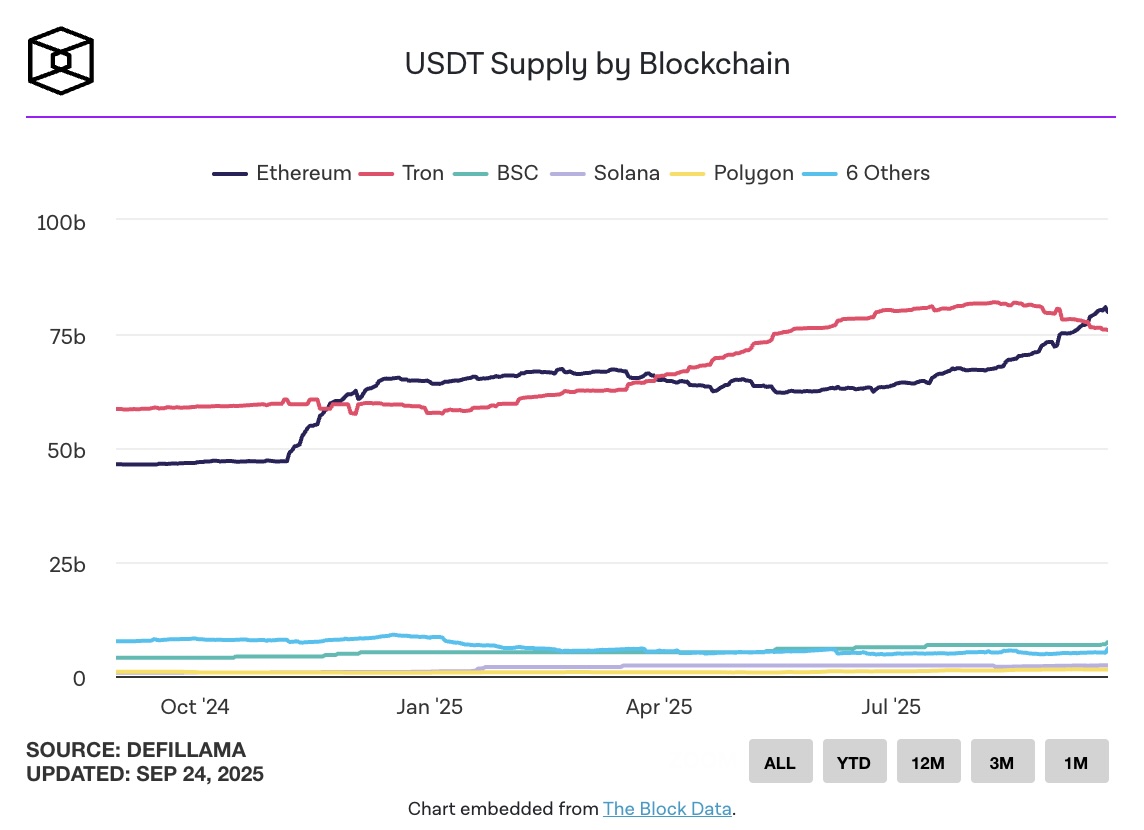The height and width of the screenshot is (830, 1144).
Task: Hide the 6 Others legend series
Action: (866, 173)
